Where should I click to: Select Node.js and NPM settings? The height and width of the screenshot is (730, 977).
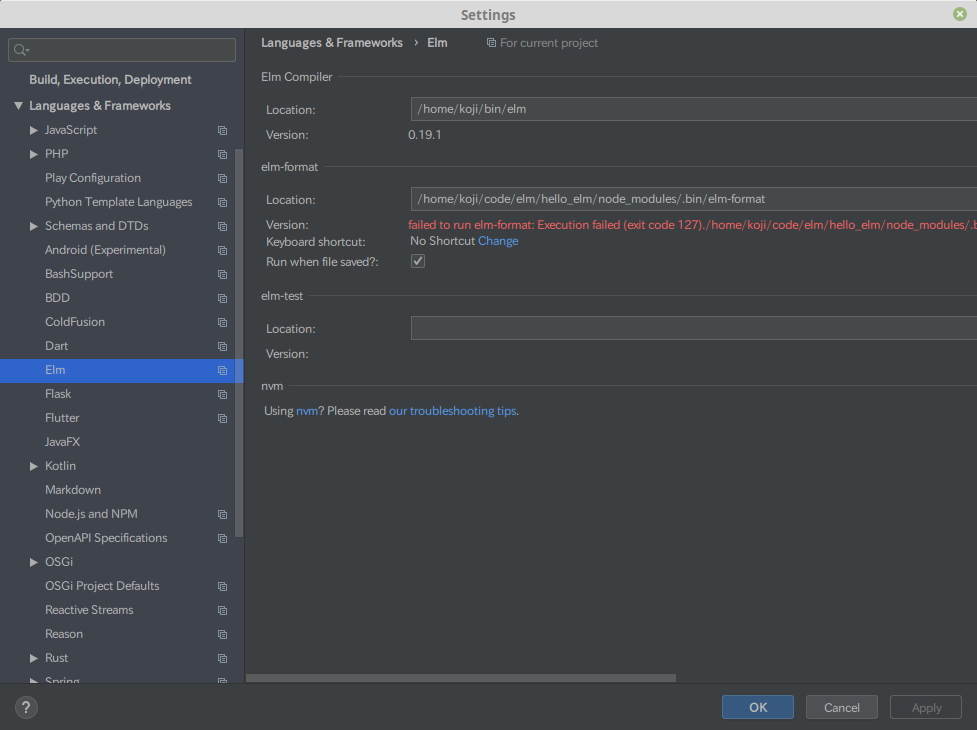91,514
